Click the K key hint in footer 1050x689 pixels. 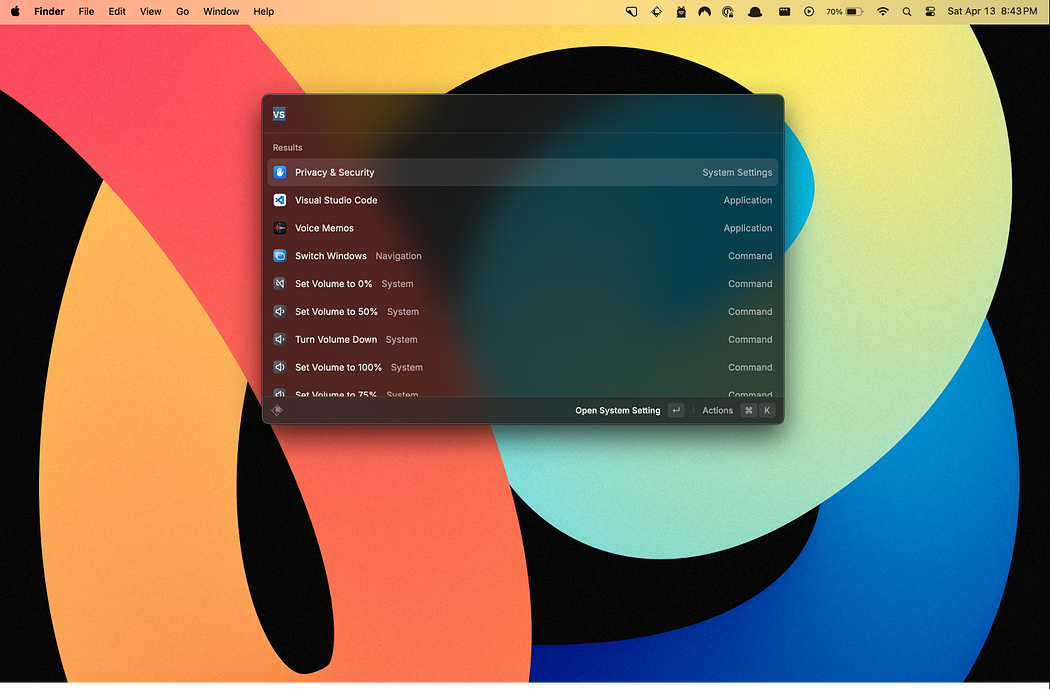(767, 410)
